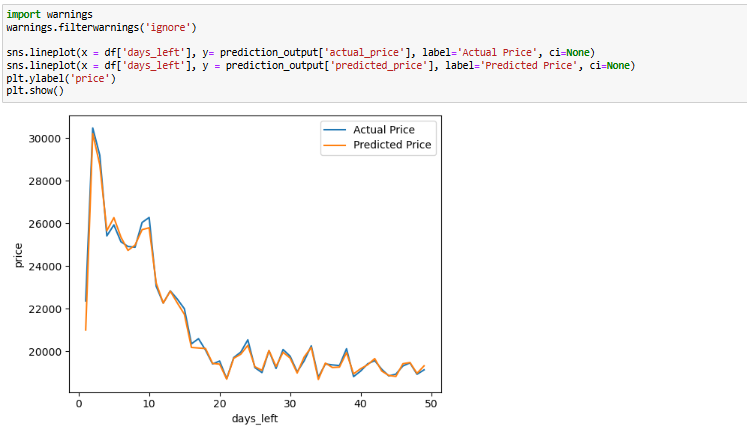Click the 26000 y-axis tick label
The image size is (747, 437).
pyautogui.click(x=47, y=224)
